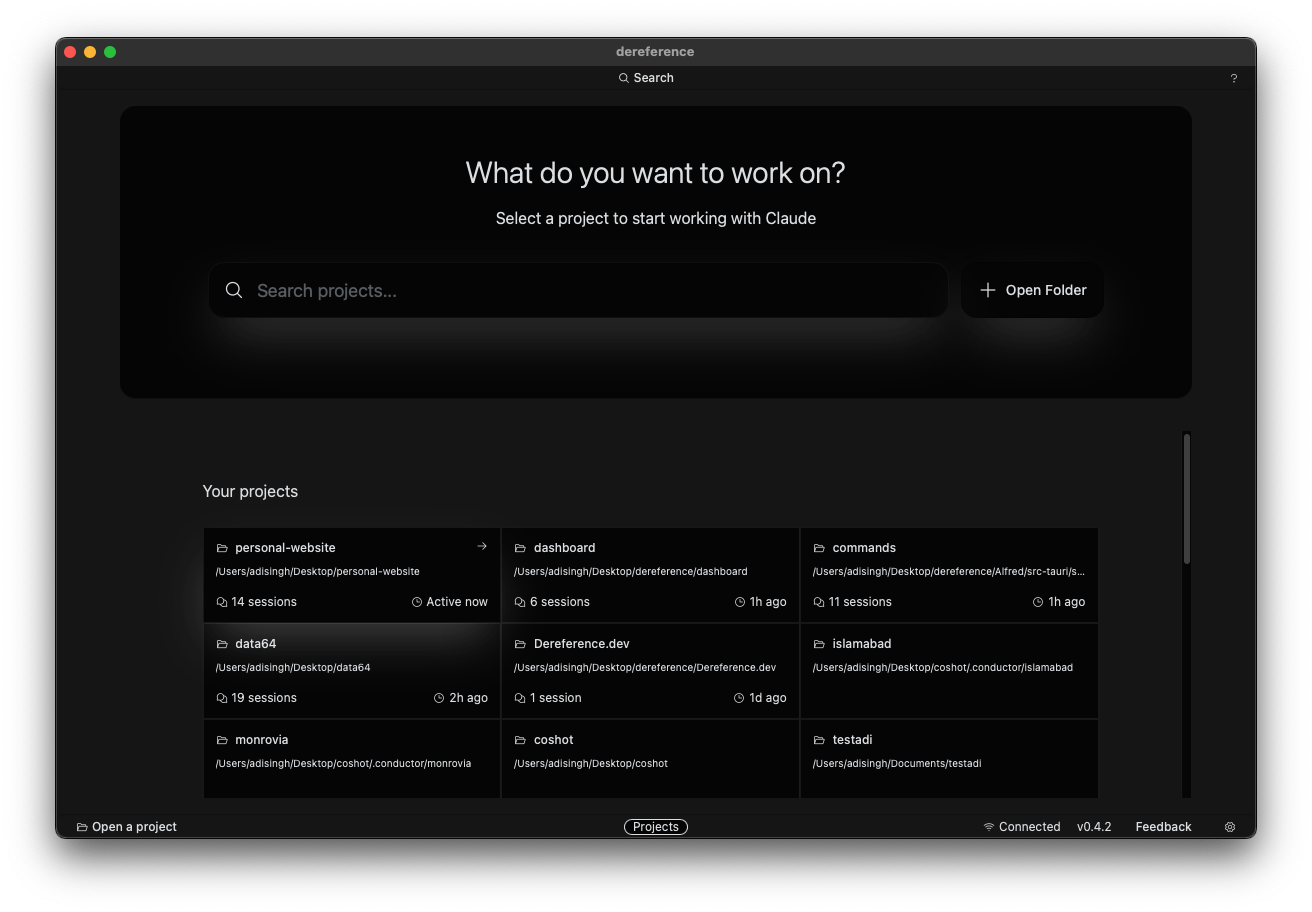
Task: Click session chat icon on Dereference.dev card
Action: [x=520, y=698]
